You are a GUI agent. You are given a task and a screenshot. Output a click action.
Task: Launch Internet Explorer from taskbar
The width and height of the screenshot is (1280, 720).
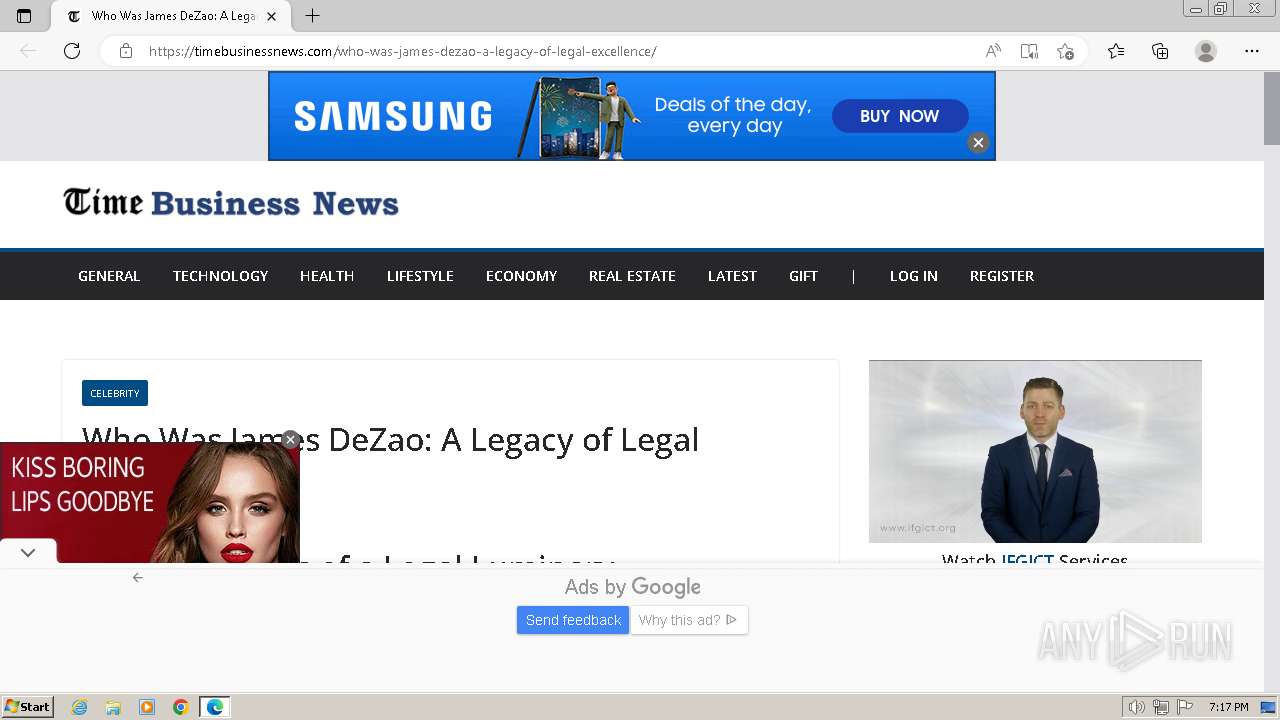(x=80, y=707)
